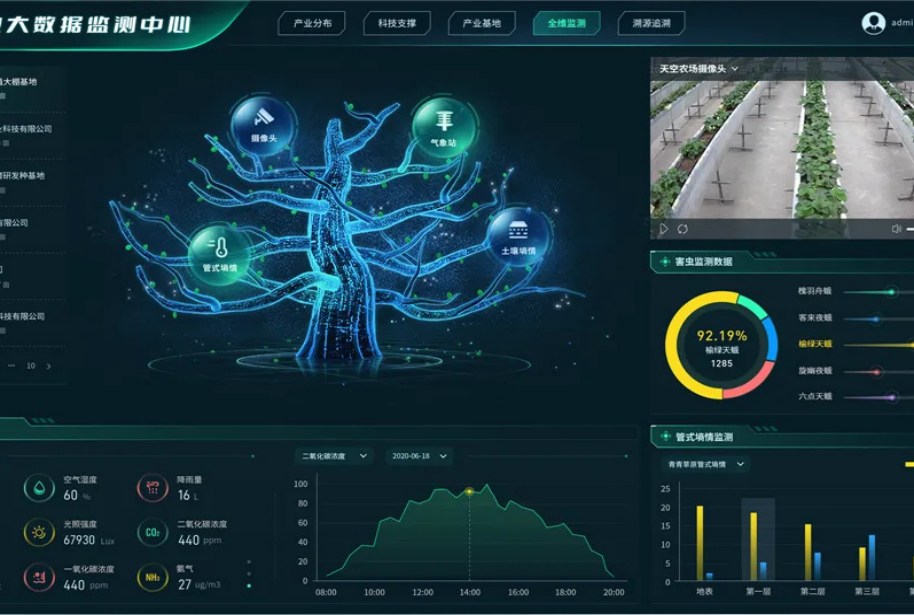Image resolution: width=914 pixels, height=615 pixels.
Task: Select the soil moisture (土壤墒情) bubble
Action: [517, 234]
